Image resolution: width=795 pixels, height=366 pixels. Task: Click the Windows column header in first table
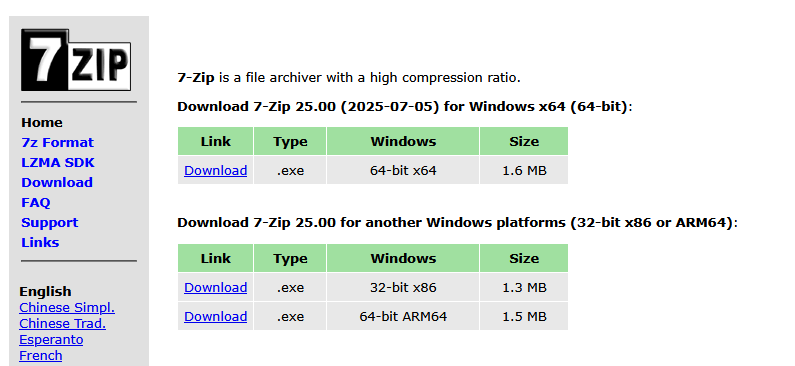[x=403, y=141]
